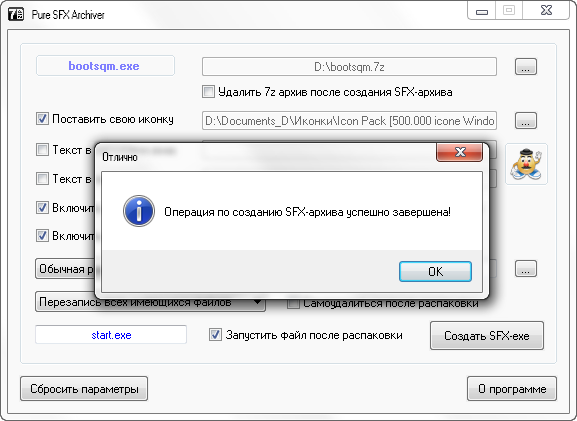Open О программе about window

[x=512, y=389]
